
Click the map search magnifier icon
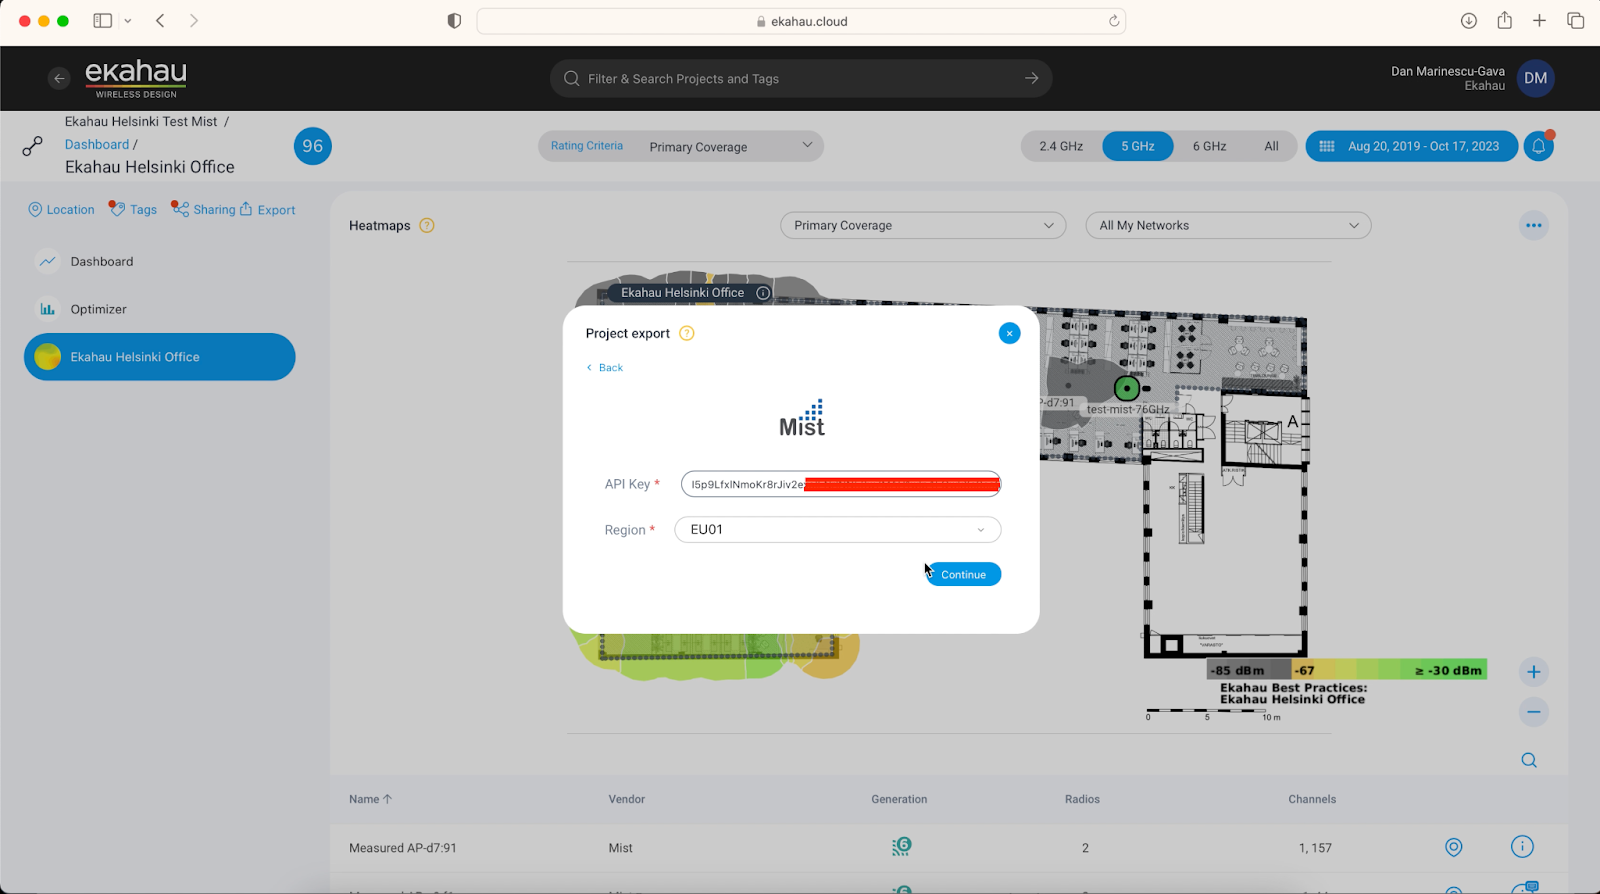(1529, 760)
